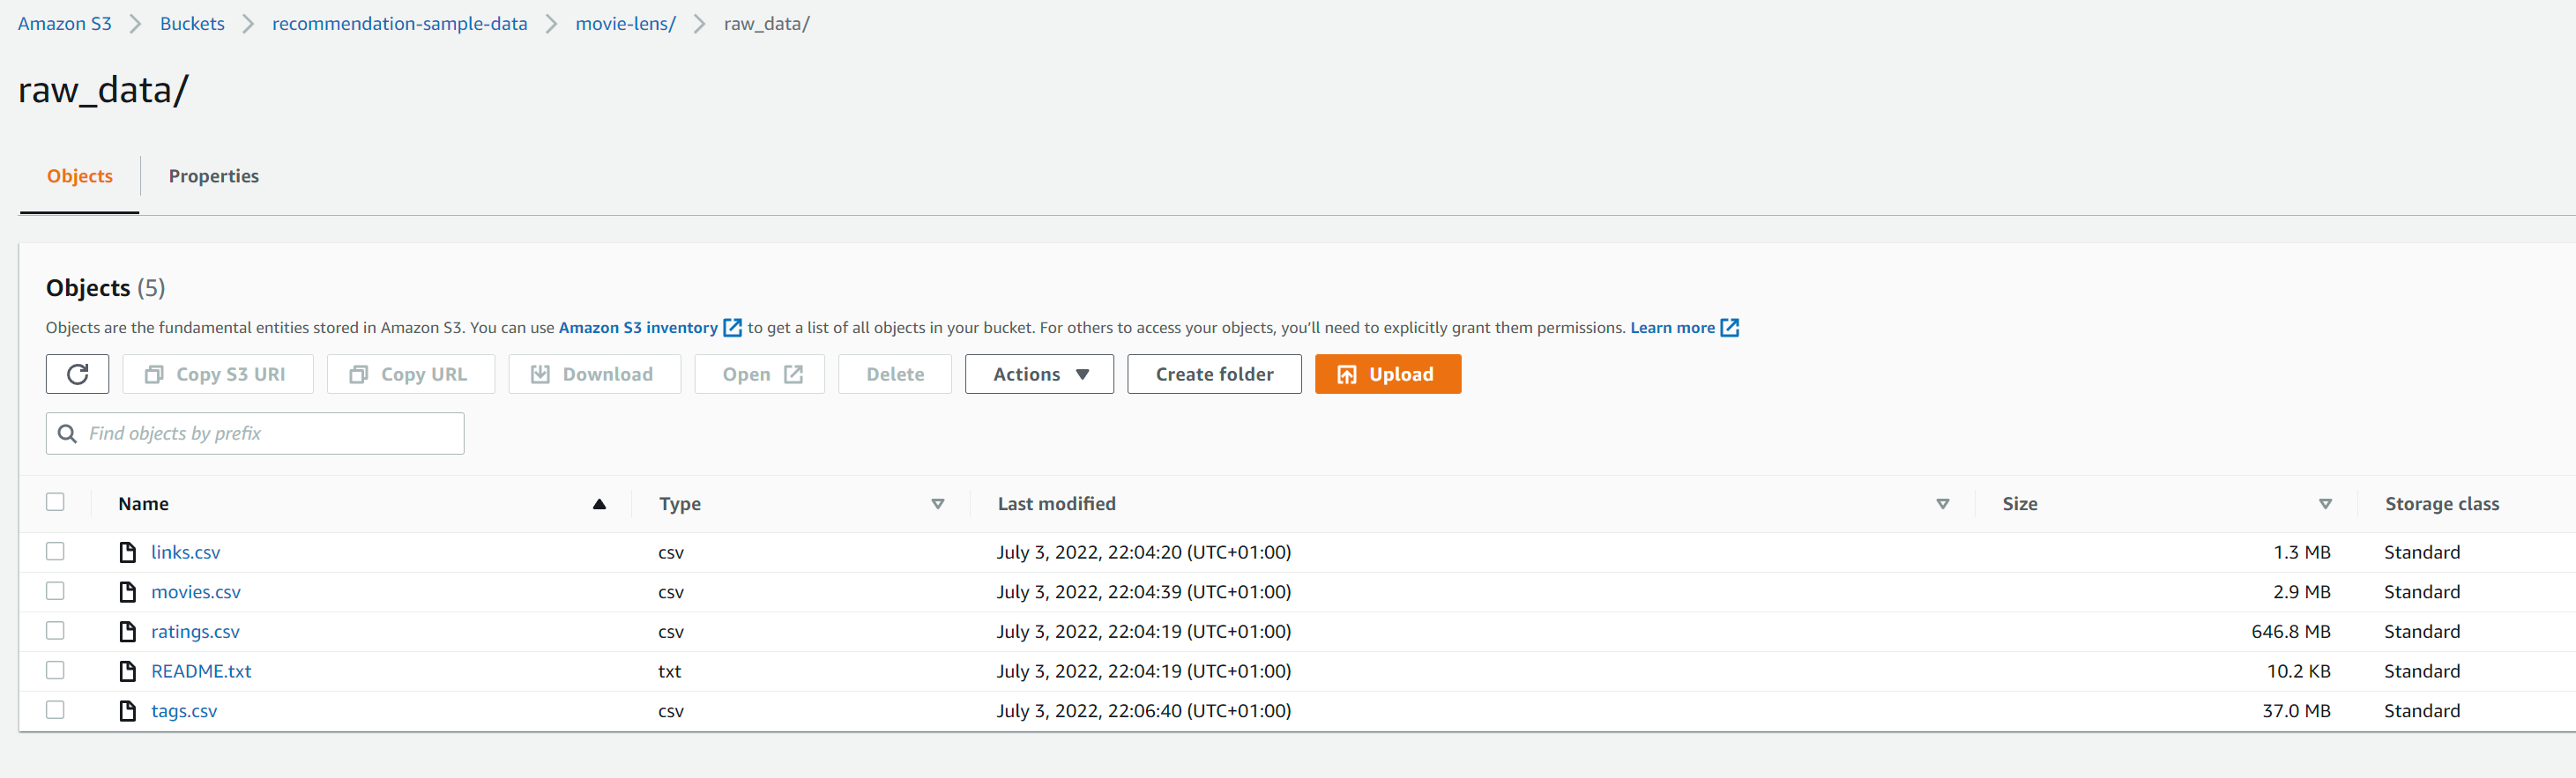Screen dimensions: 2576x778
Task: Click the refresh objects icon button
Action: [x=77, y=374]
